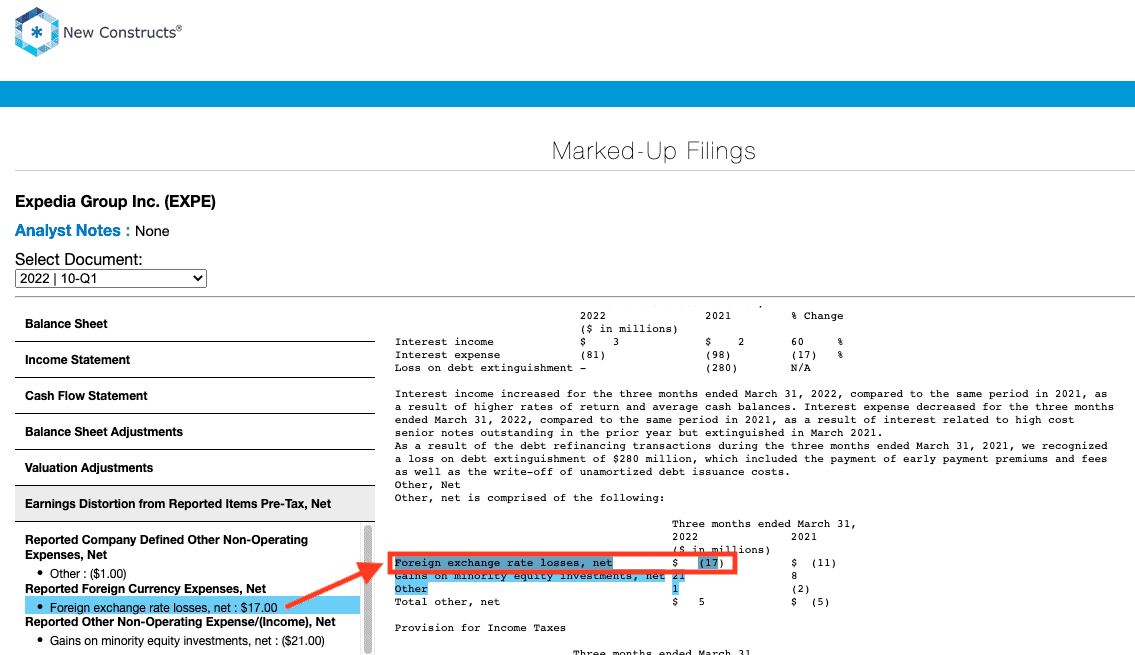The image size is (1135, 655).
Task: Click the New Constructs brand name text
Action: 122,32
